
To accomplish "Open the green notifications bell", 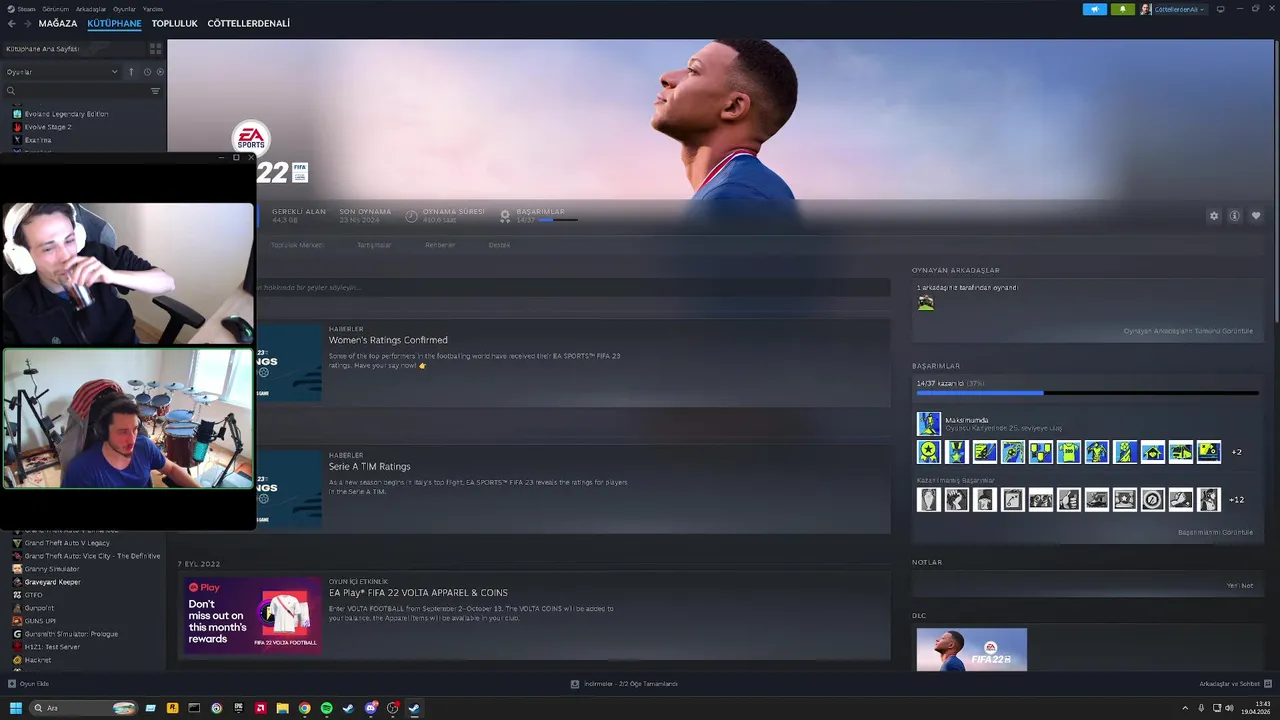I will (1122, 9).
